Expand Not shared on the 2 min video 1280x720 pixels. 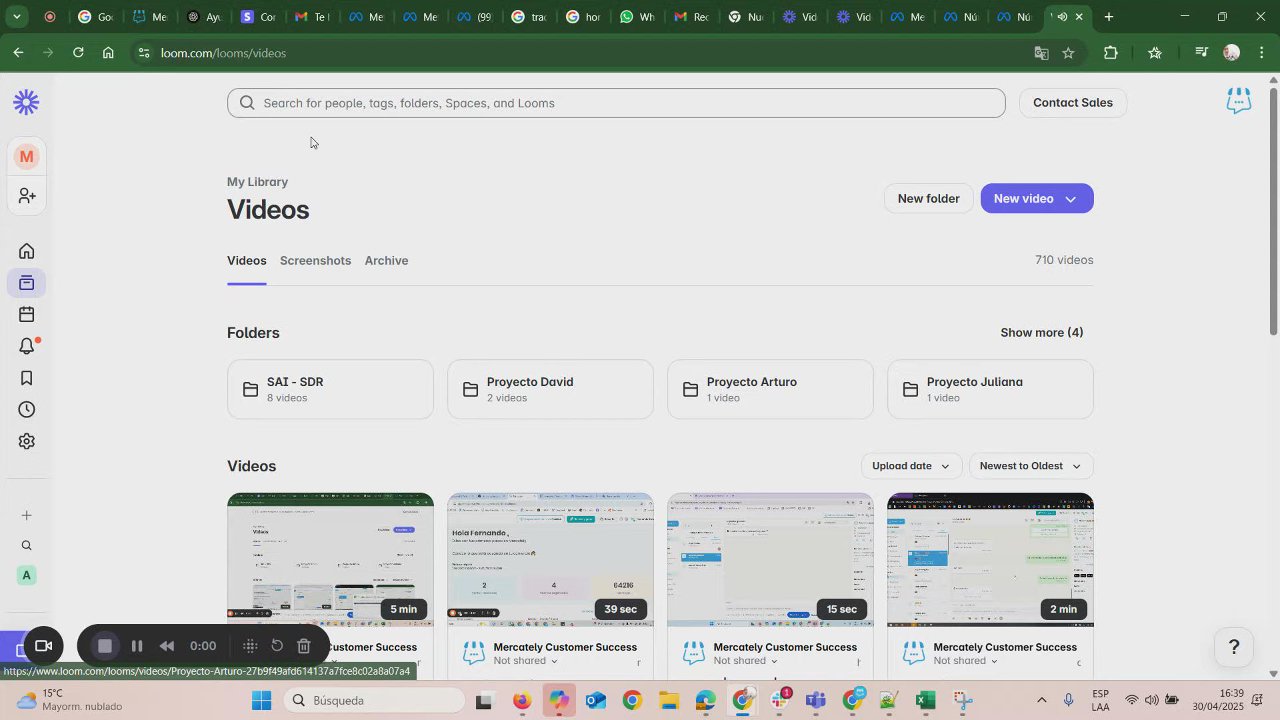coord(965,661)
